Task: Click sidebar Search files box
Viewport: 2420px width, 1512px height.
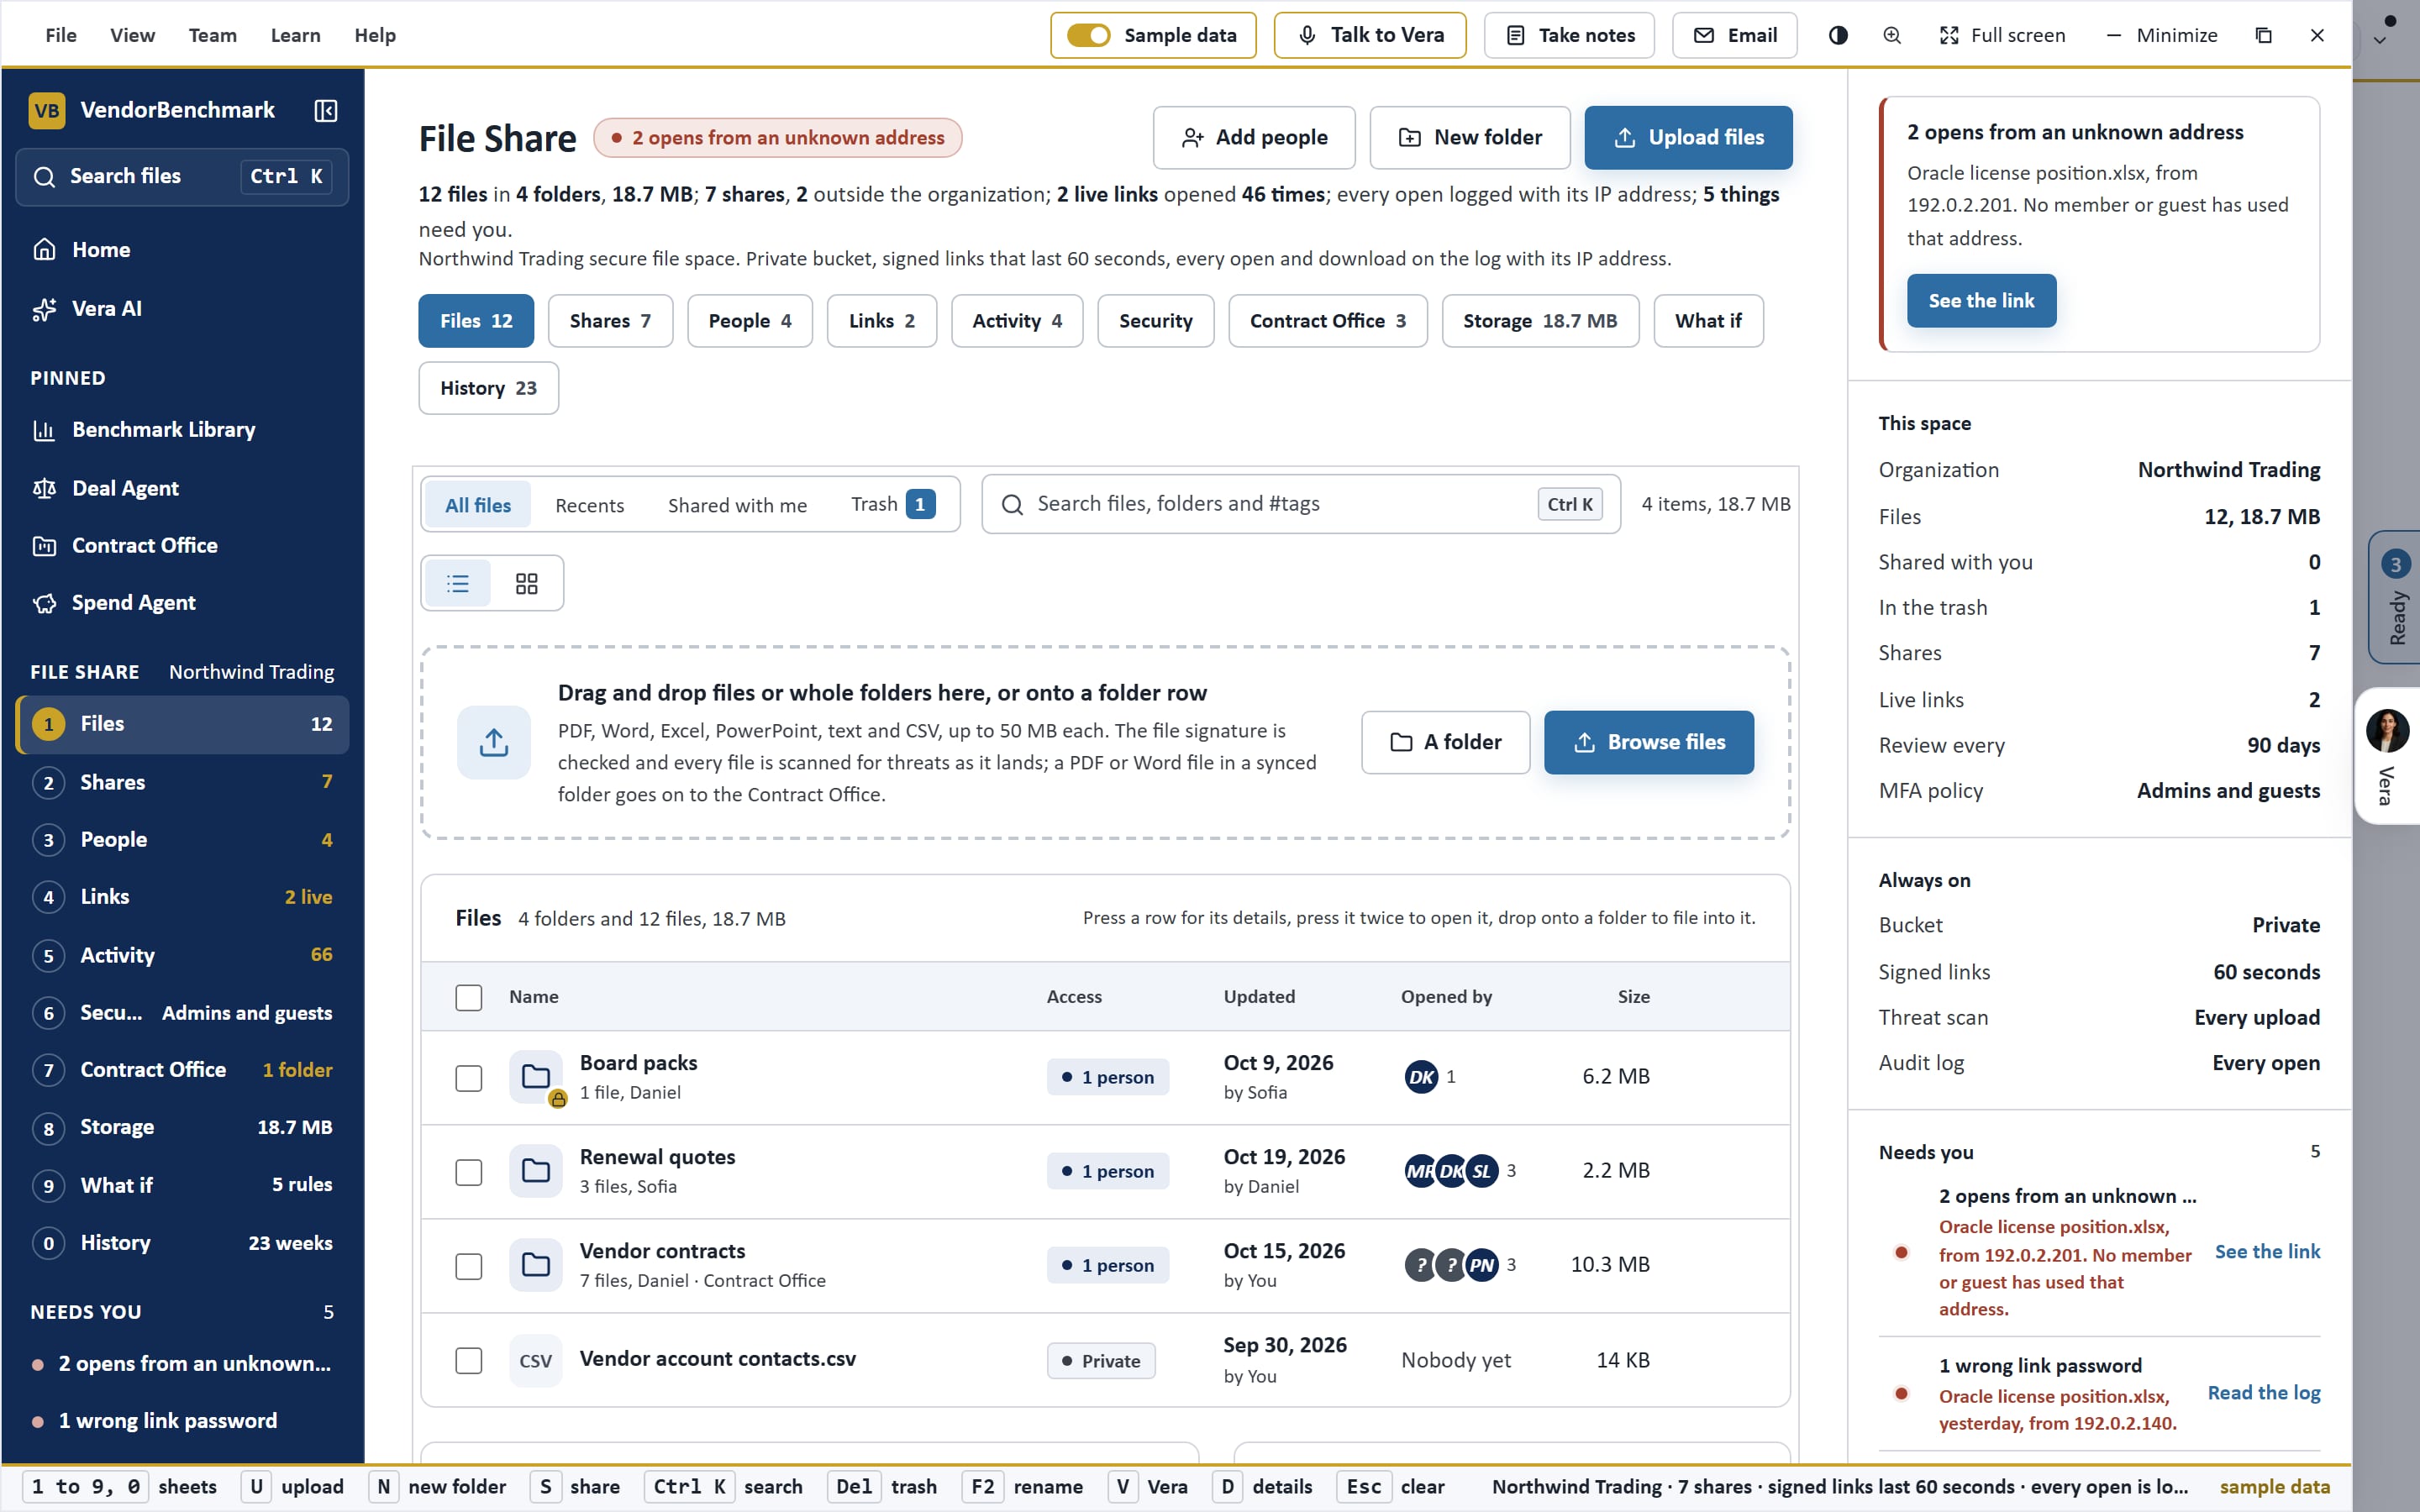Action: point(182,177)
